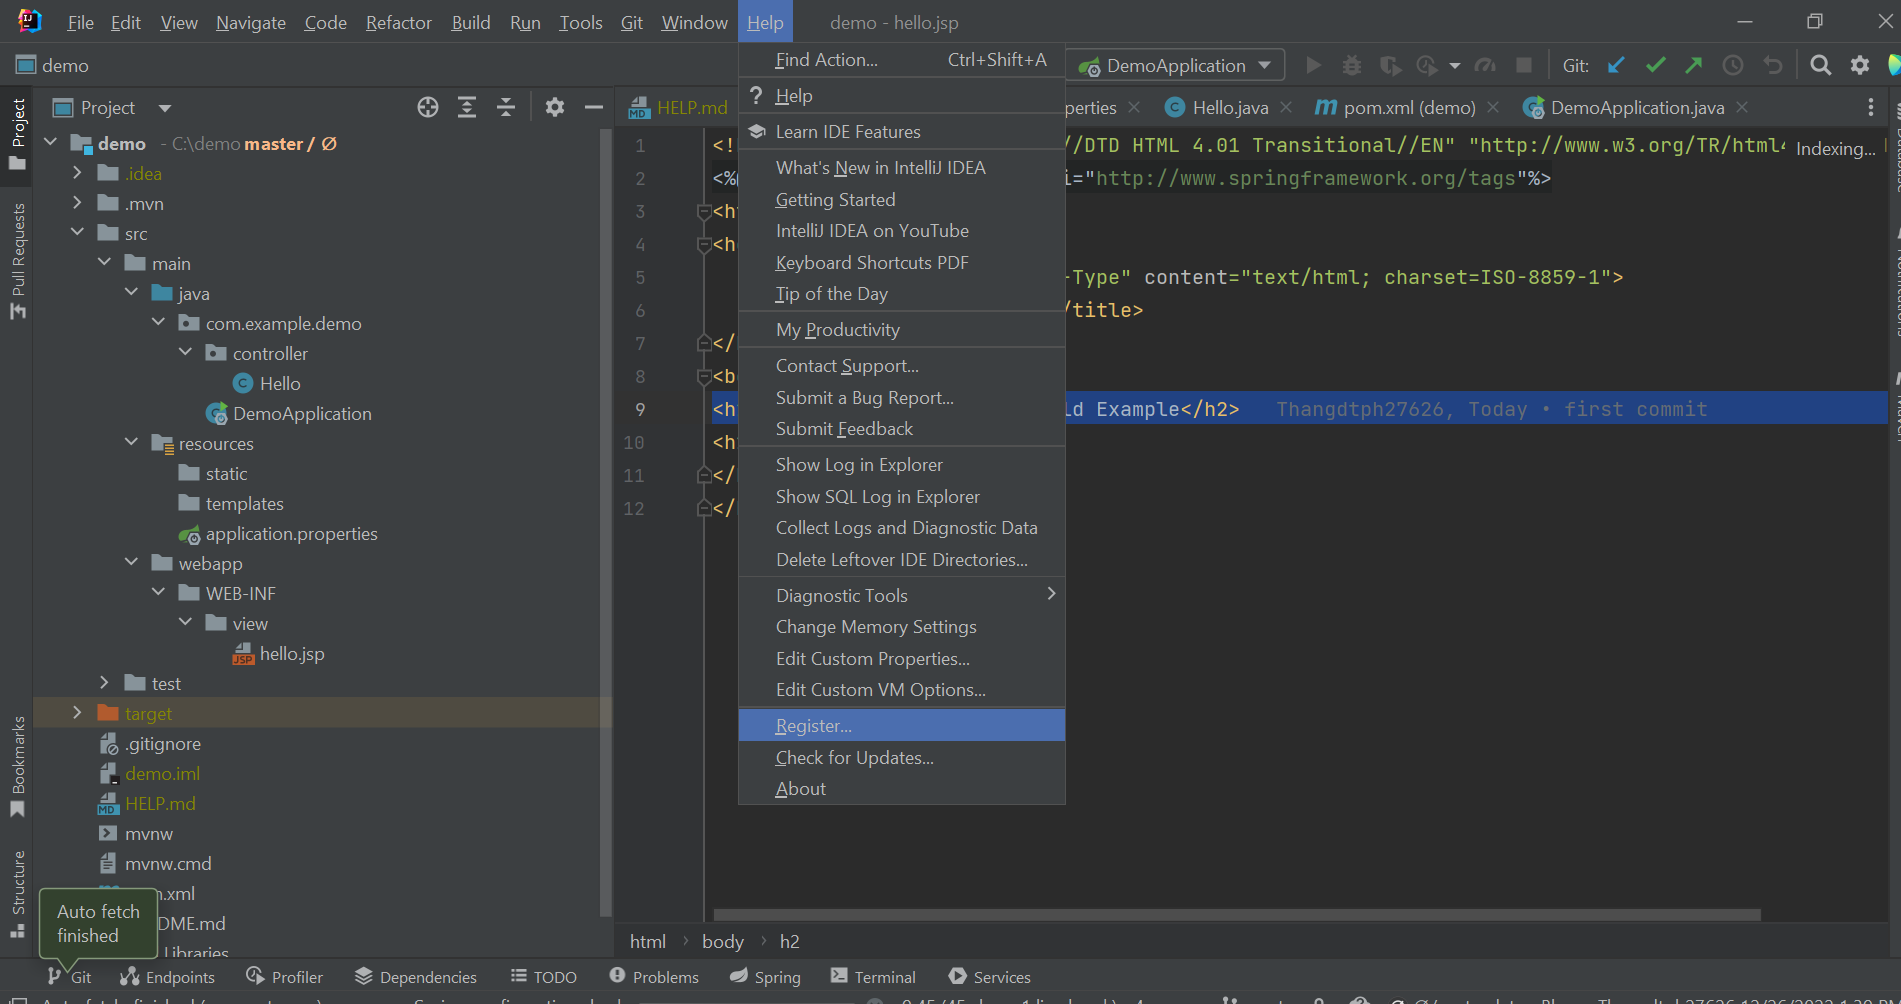Screen dimensions: 1901x1004
Task: Select the DemoApplication class in tree
Action: click(301, 413)
